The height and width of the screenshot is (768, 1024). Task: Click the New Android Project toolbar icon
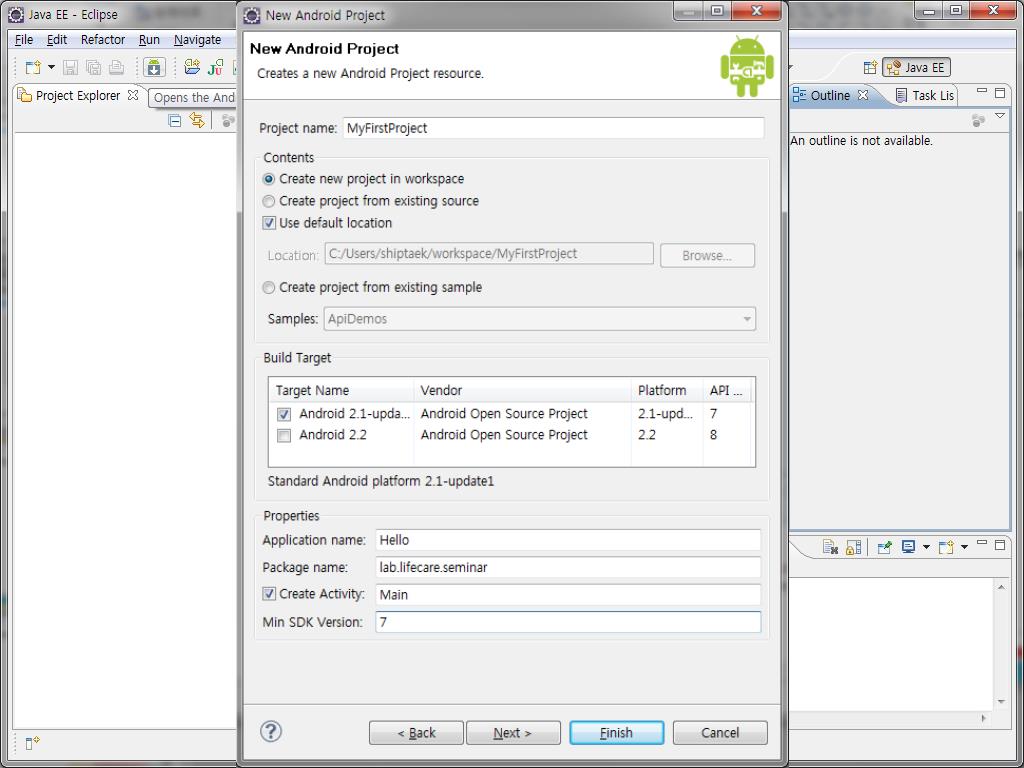click(192, 67)
